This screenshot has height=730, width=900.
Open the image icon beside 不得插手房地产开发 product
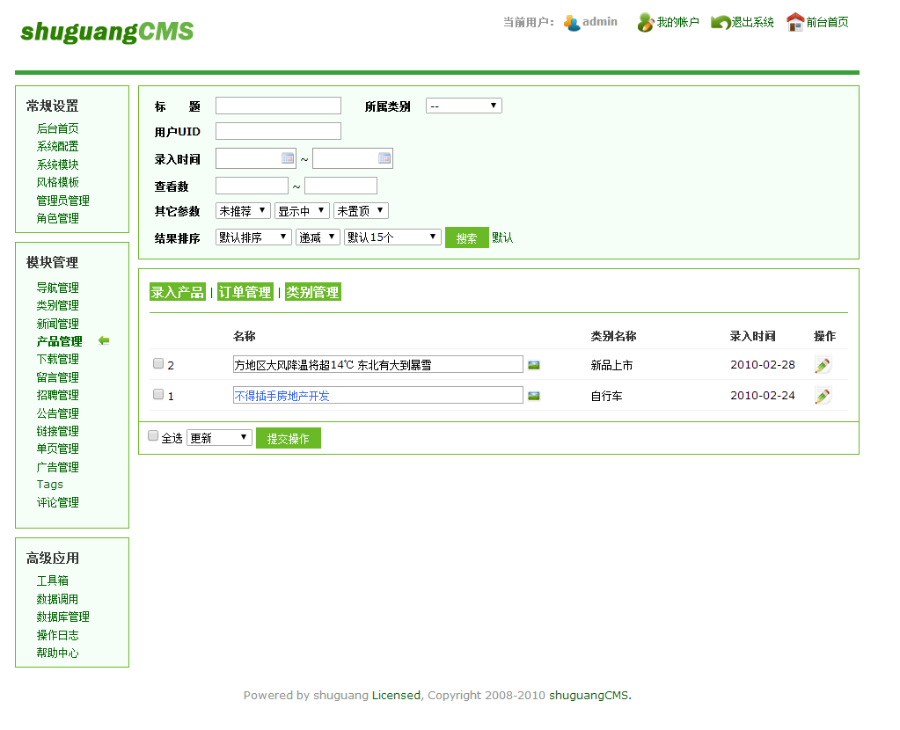point(534,395)
